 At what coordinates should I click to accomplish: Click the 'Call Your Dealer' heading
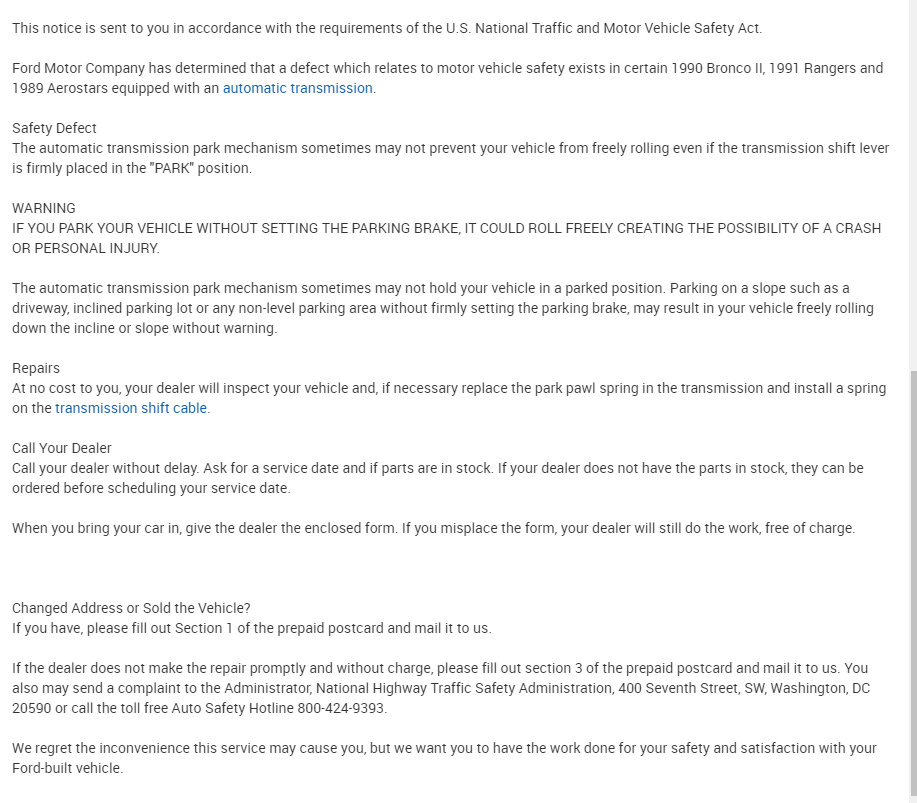62,448
